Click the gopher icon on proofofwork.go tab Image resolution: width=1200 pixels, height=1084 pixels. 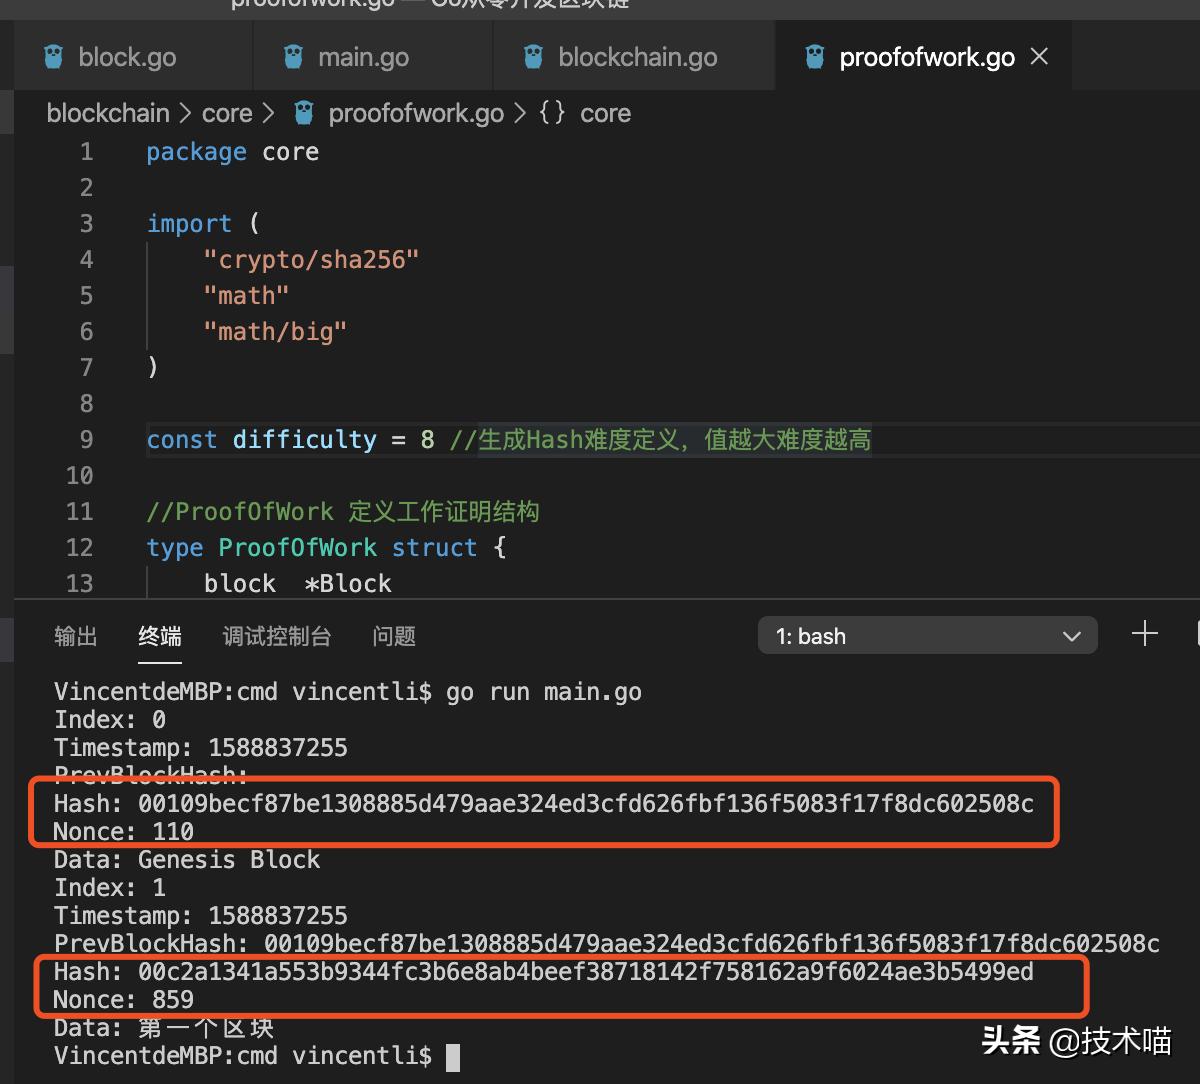pyautogui.click(x=815, y=57)
